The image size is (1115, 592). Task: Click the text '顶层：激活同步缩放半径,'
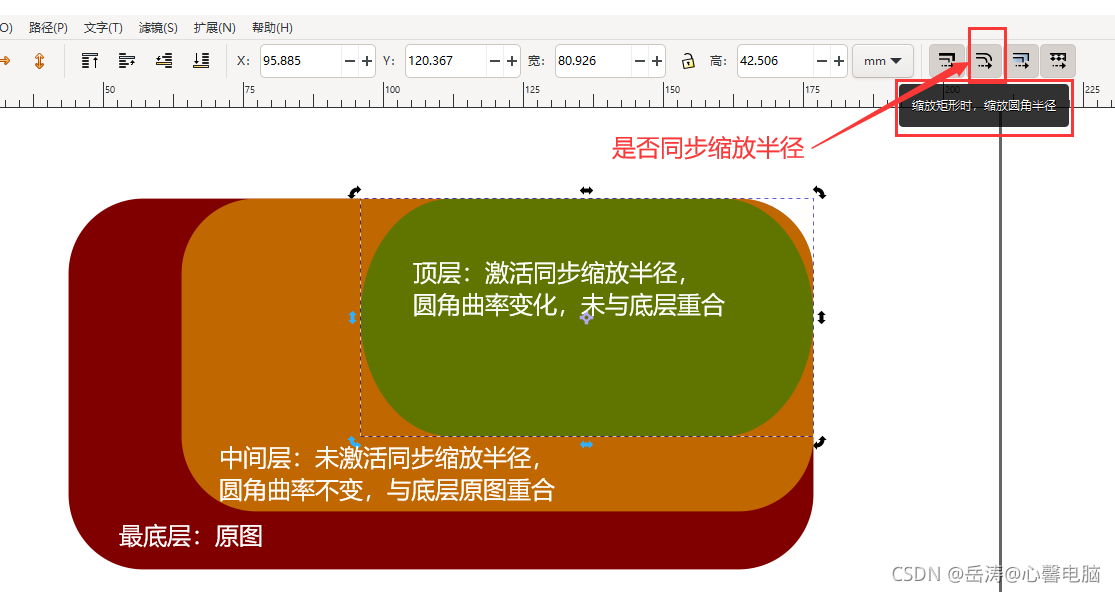pyautogui.click(x=550, y=273)
